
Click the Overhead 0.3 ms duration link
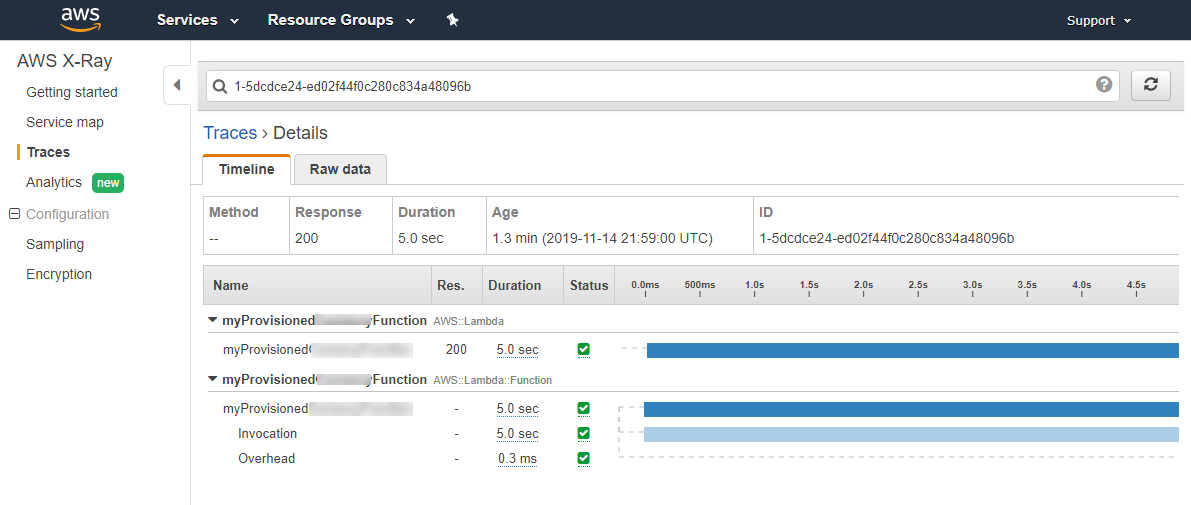[517, 459]
